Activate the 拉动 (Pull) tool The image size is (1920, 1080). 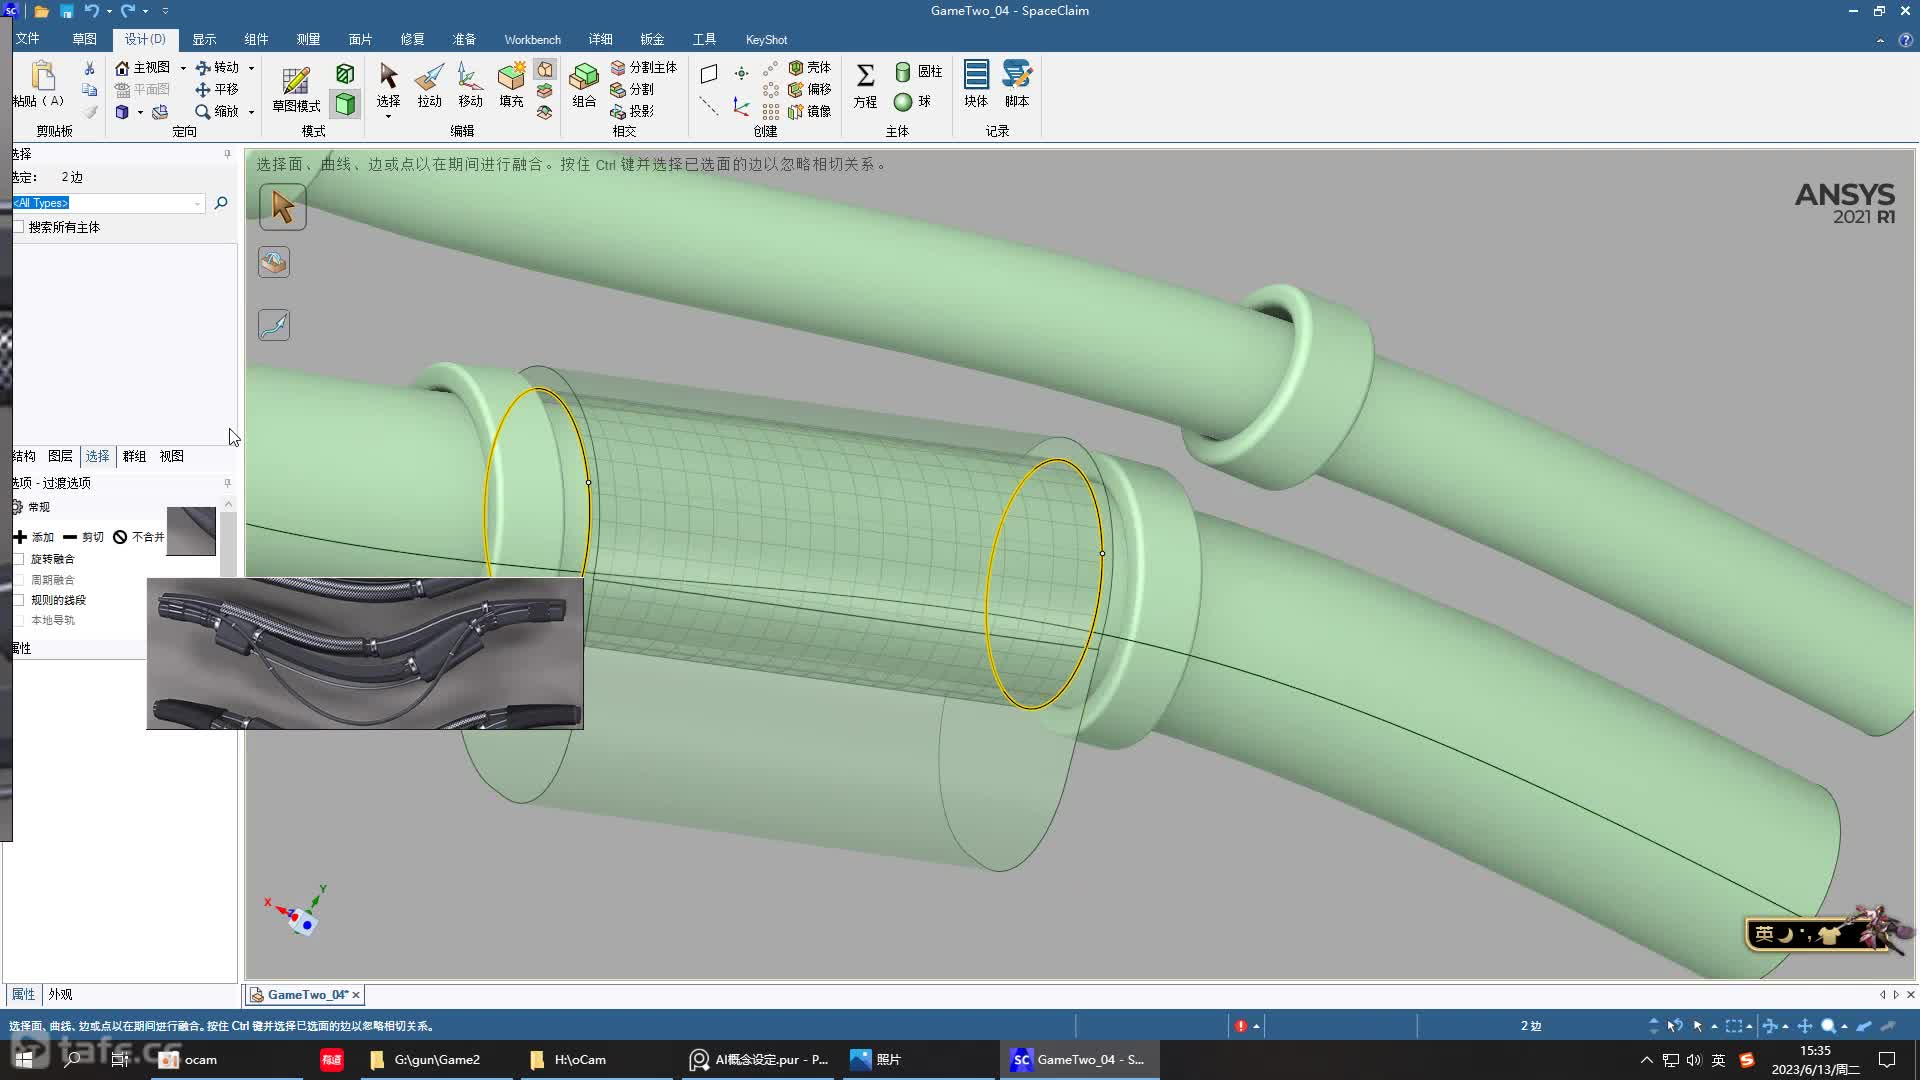tap(429, 84)
